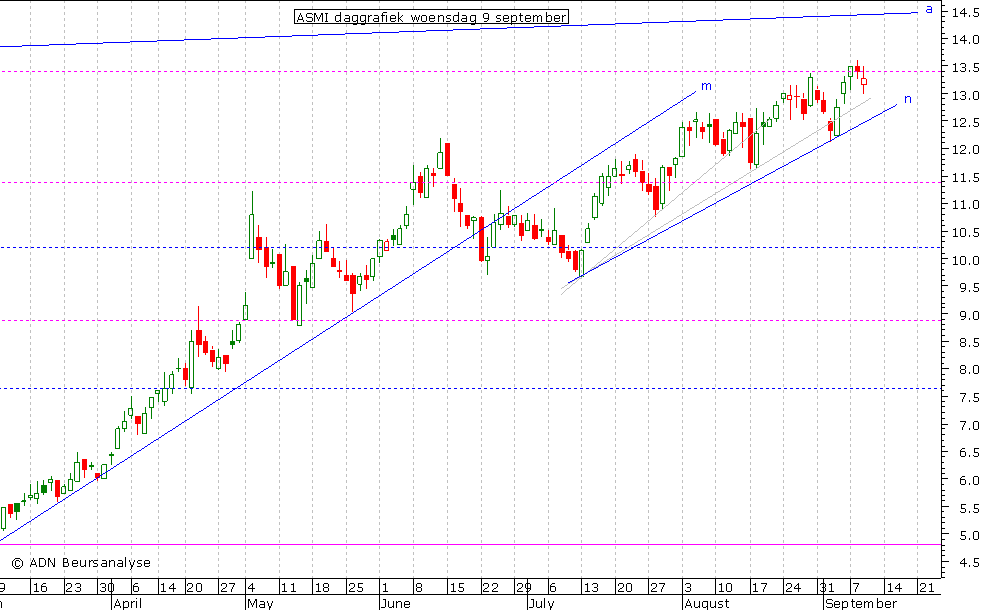Click date label 29 above July
Viewport: 982px width, 610px height.
click(524, 587)
